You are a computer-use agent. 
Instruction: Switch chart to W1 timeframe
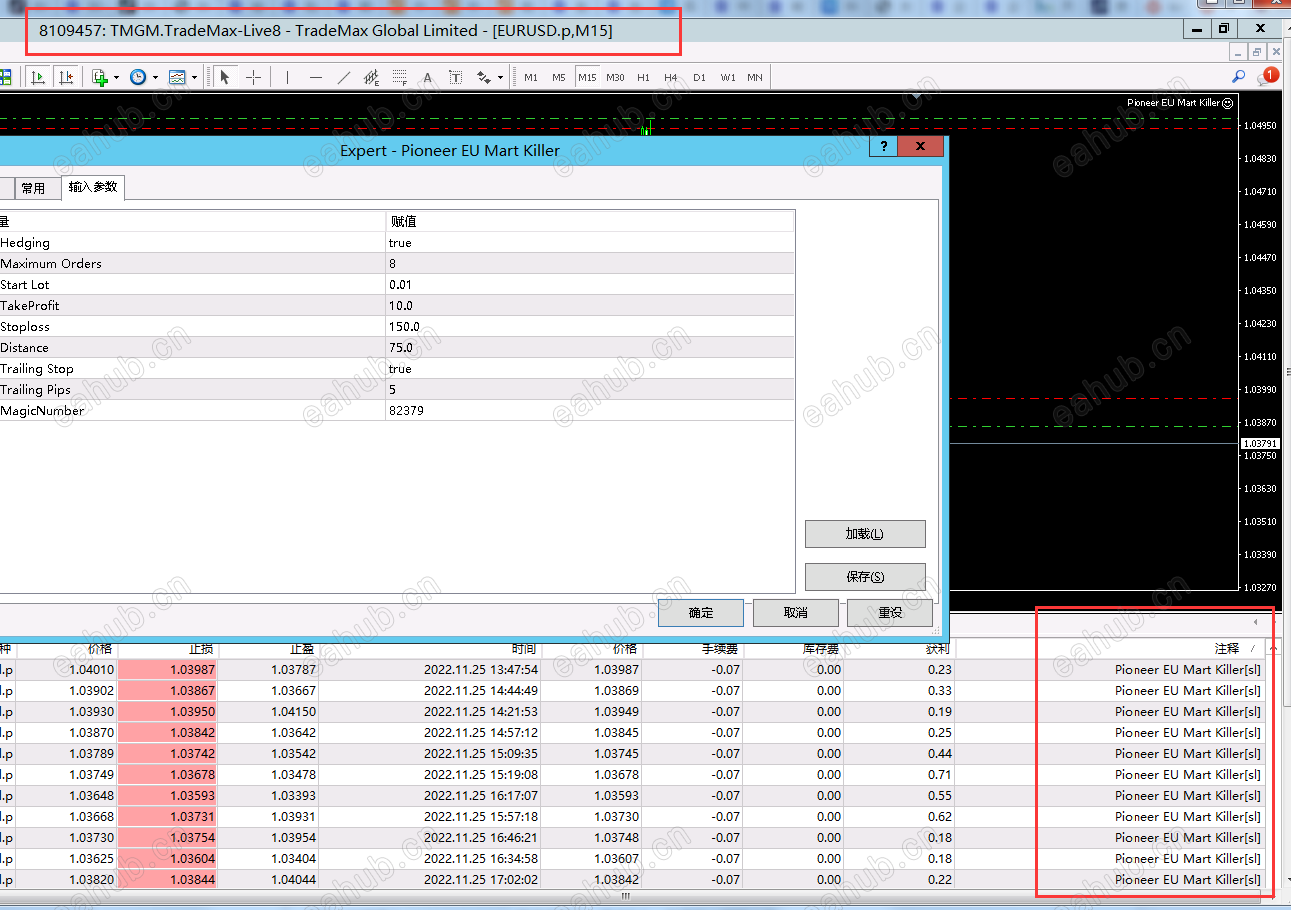point(727,77)
